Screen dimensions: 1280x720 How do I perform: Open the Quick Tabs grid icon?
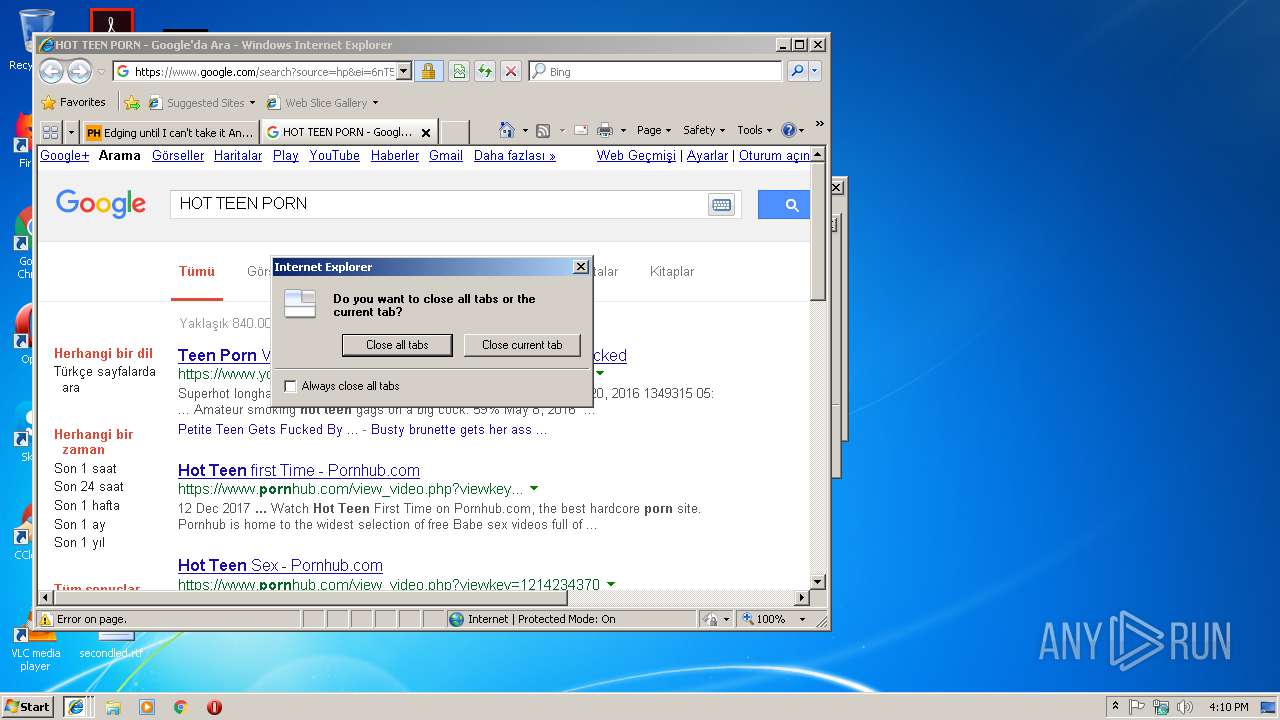50,131
